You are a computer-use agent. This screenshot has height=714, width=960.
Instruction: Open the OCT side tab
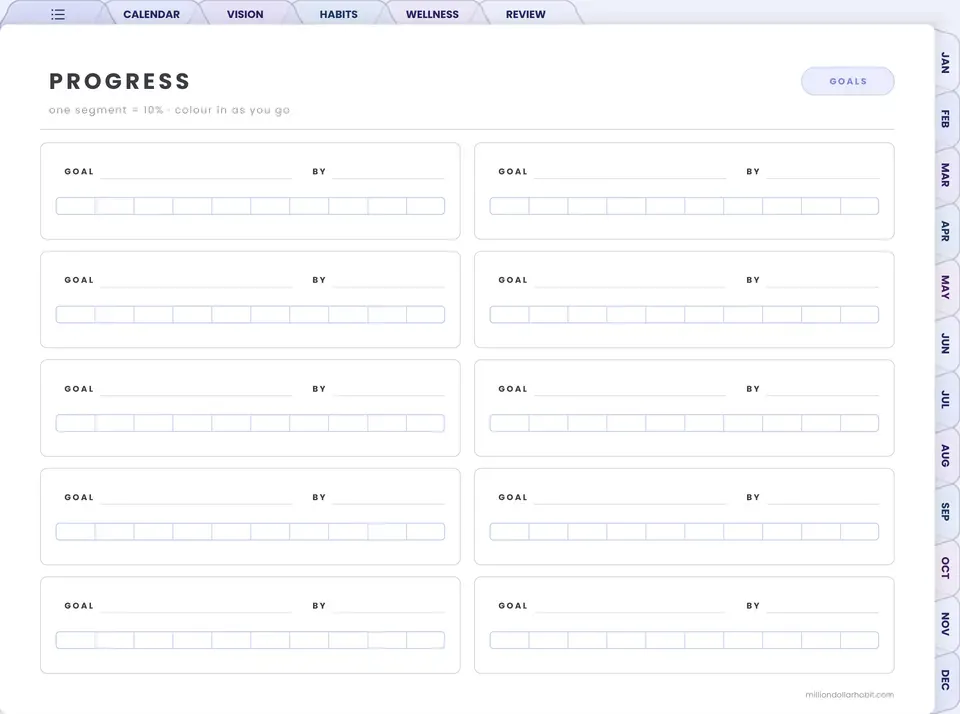coord(945,568)
